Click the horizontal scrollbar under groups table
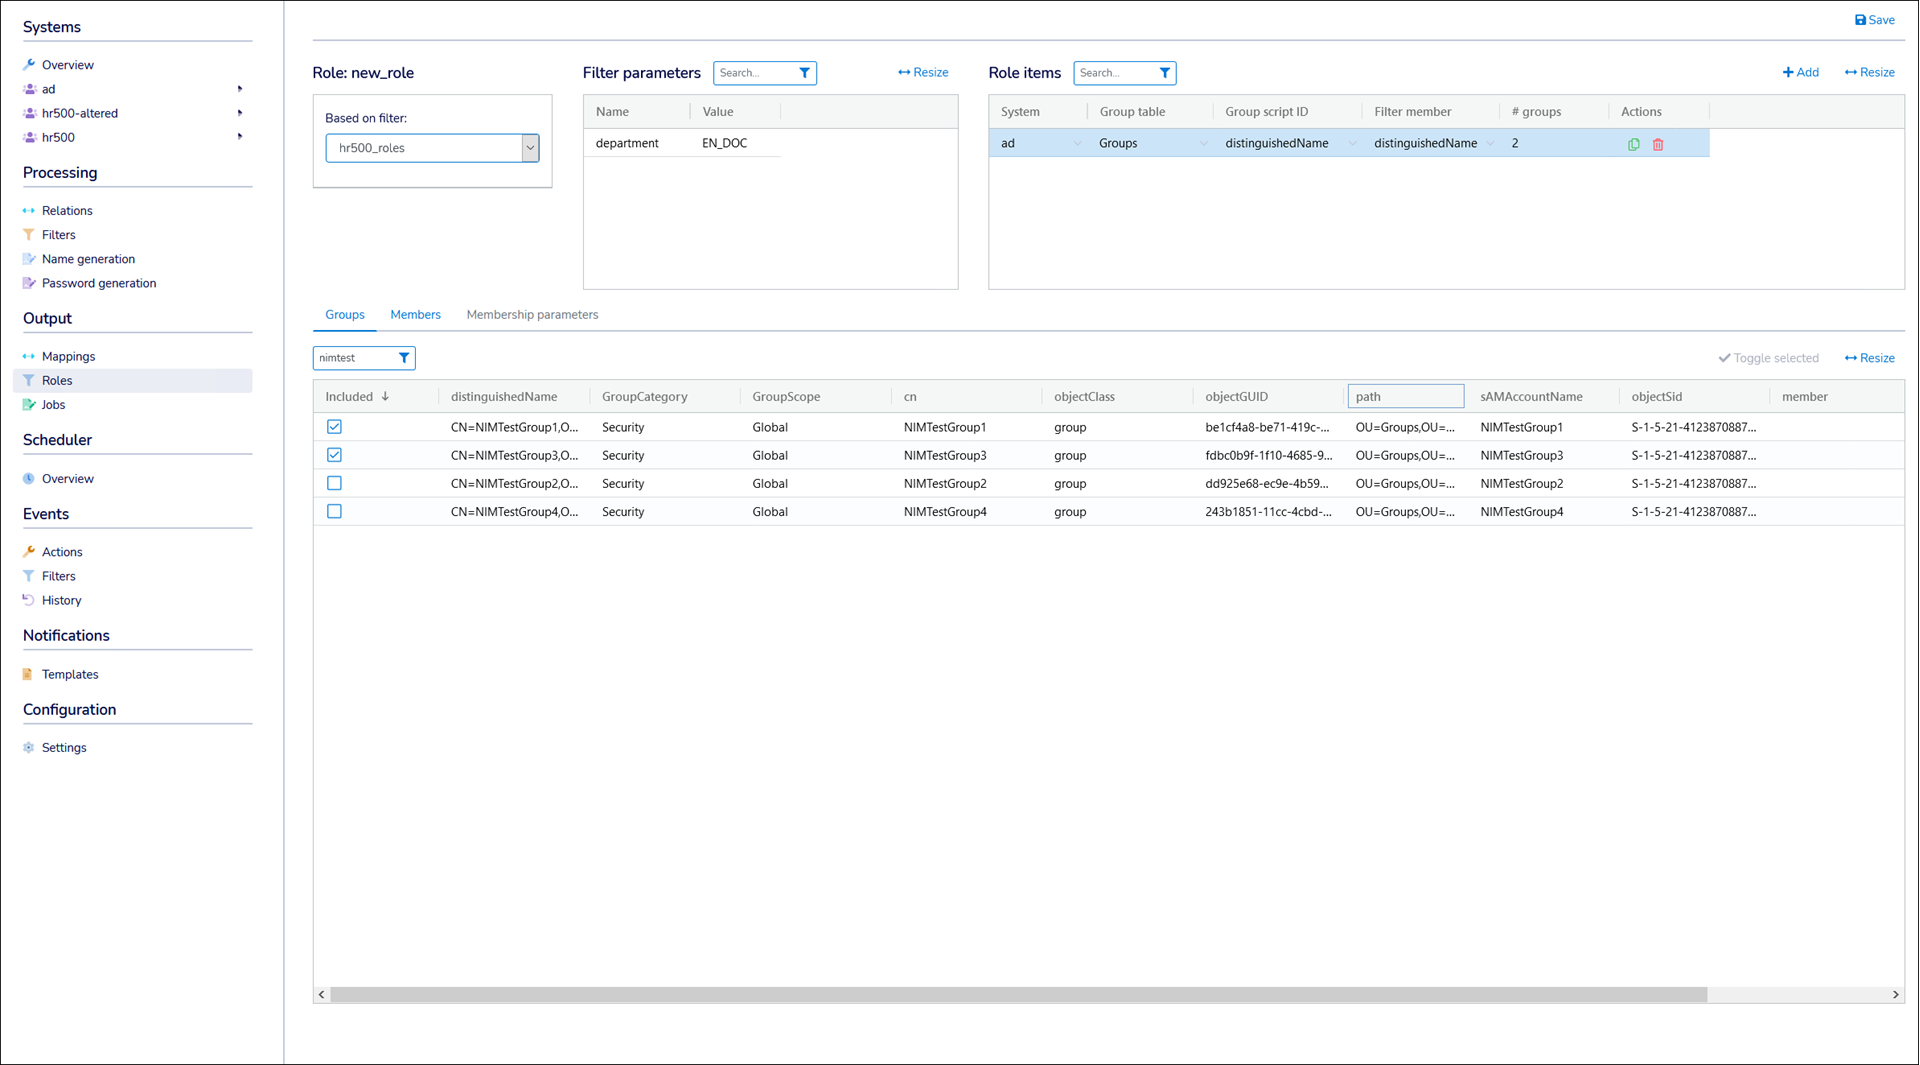 [1018, 995]
